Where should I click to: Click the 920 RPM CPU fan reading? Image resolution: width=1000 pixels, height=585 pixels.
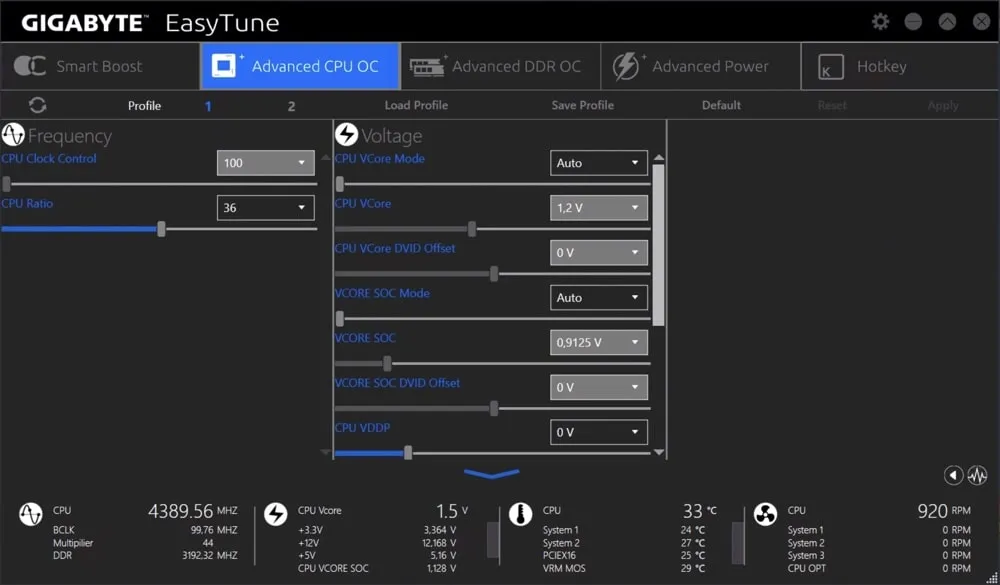[944, 511]
